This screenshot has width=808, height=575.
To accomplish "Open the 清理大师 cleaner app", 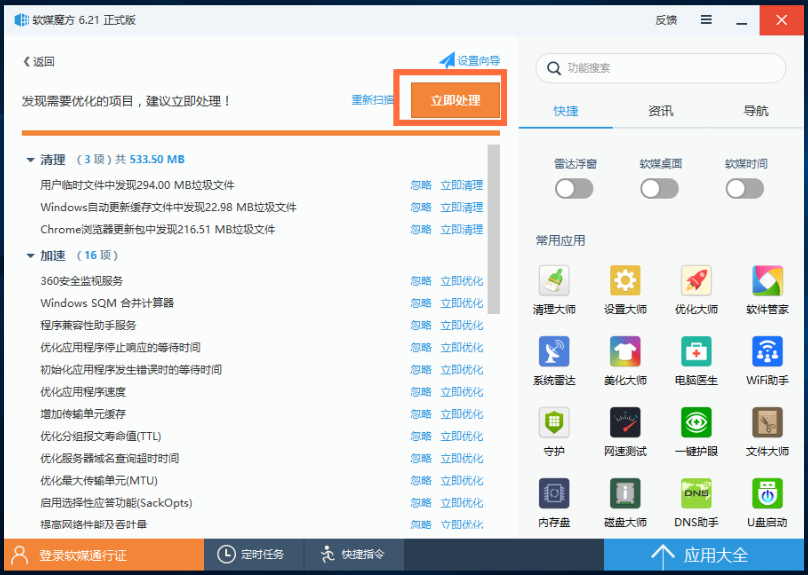I will coord(554,281).
